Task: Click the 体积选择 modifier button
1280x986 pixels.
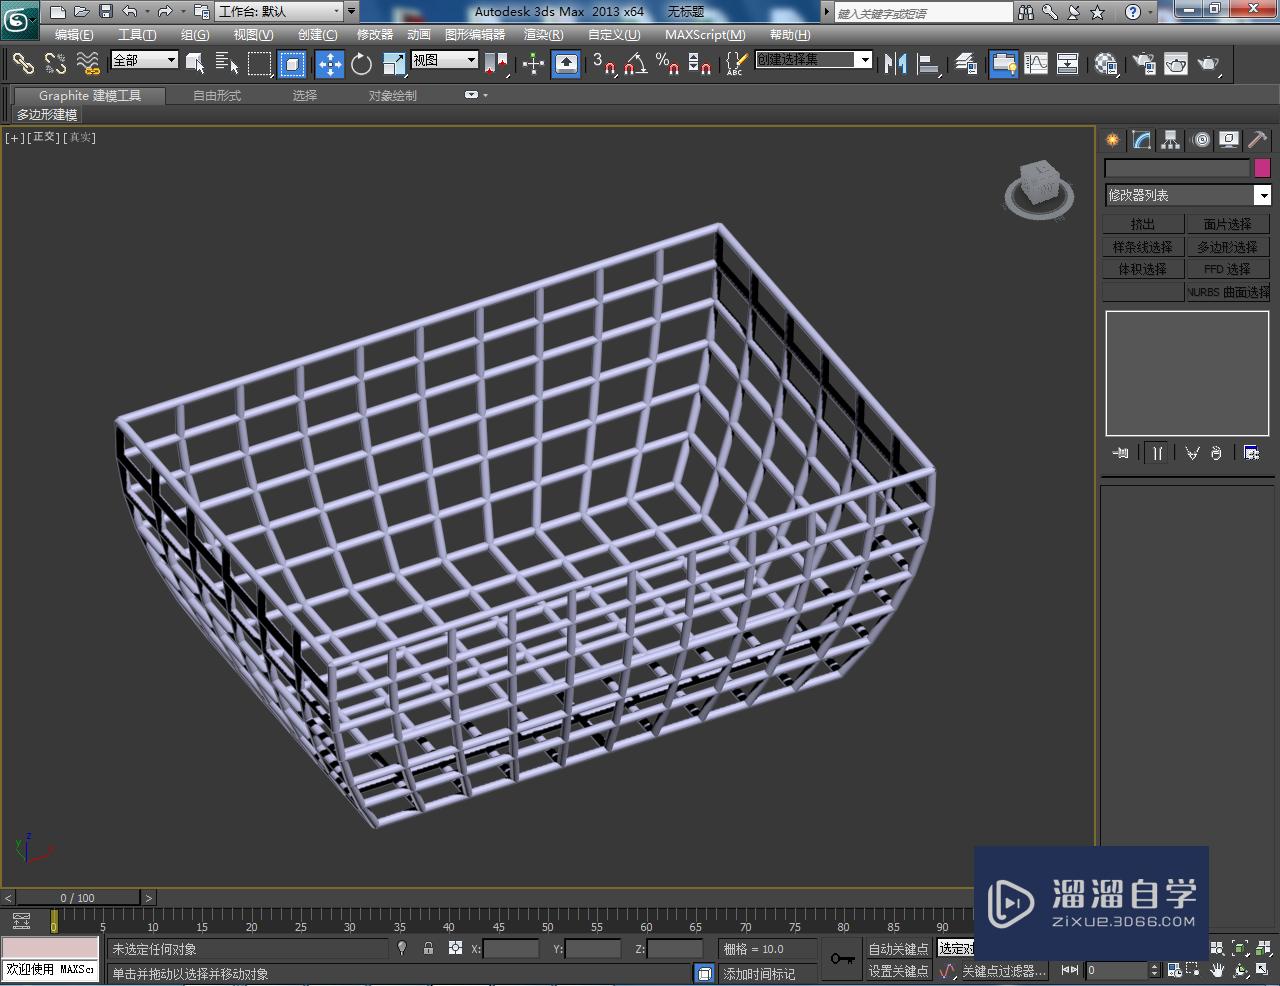Action: pos(1143,269)
